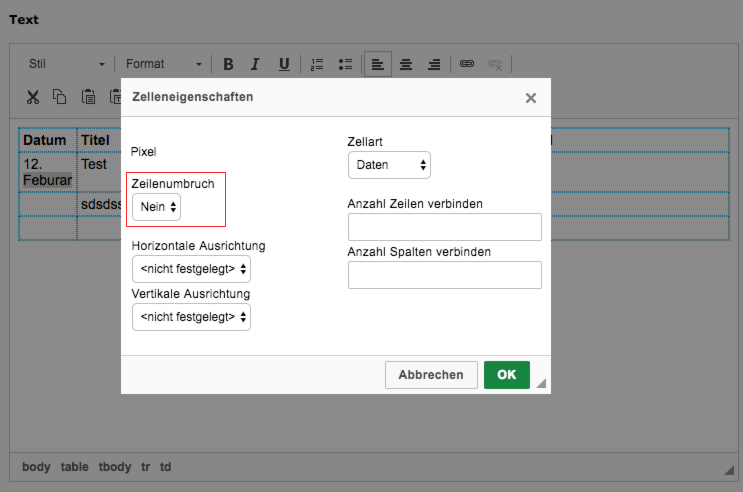Align text right
The height and width of the screenshot is (492, 743).
434,64
